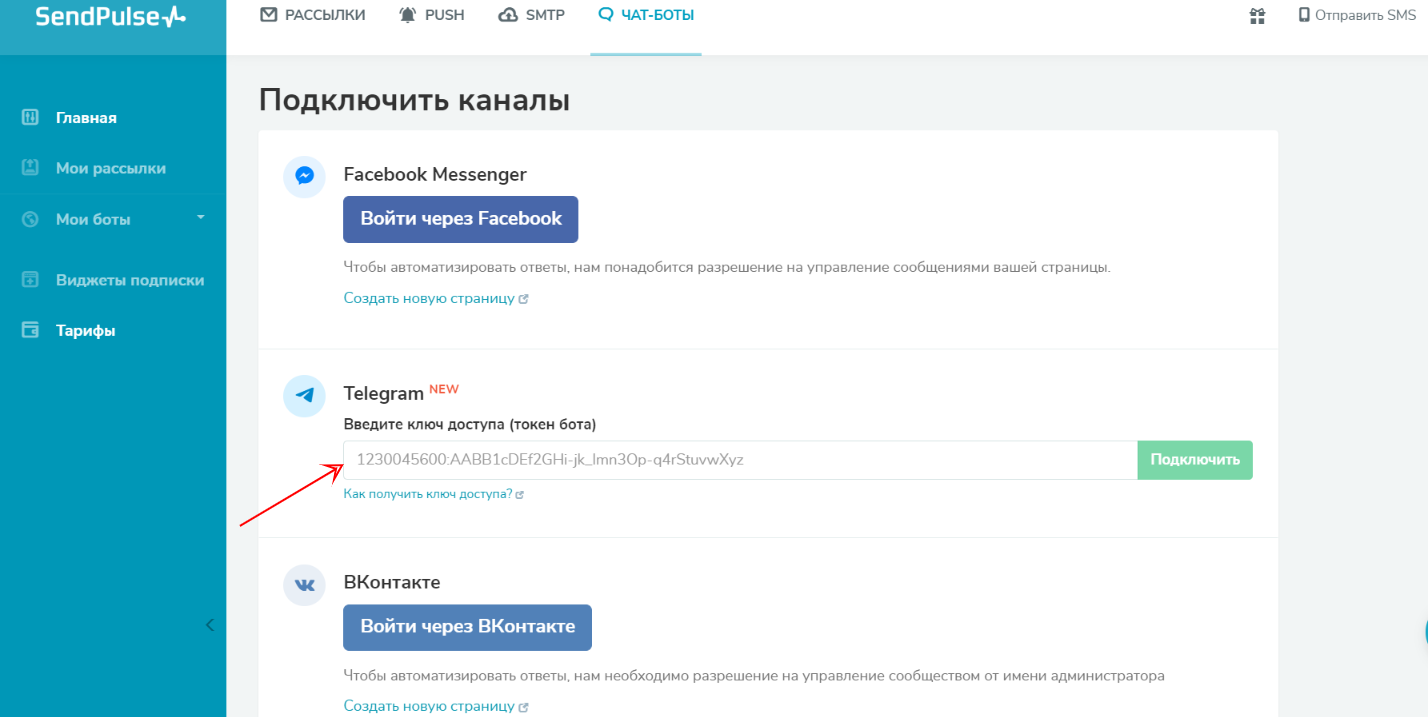Click the bot token input field

740,460
